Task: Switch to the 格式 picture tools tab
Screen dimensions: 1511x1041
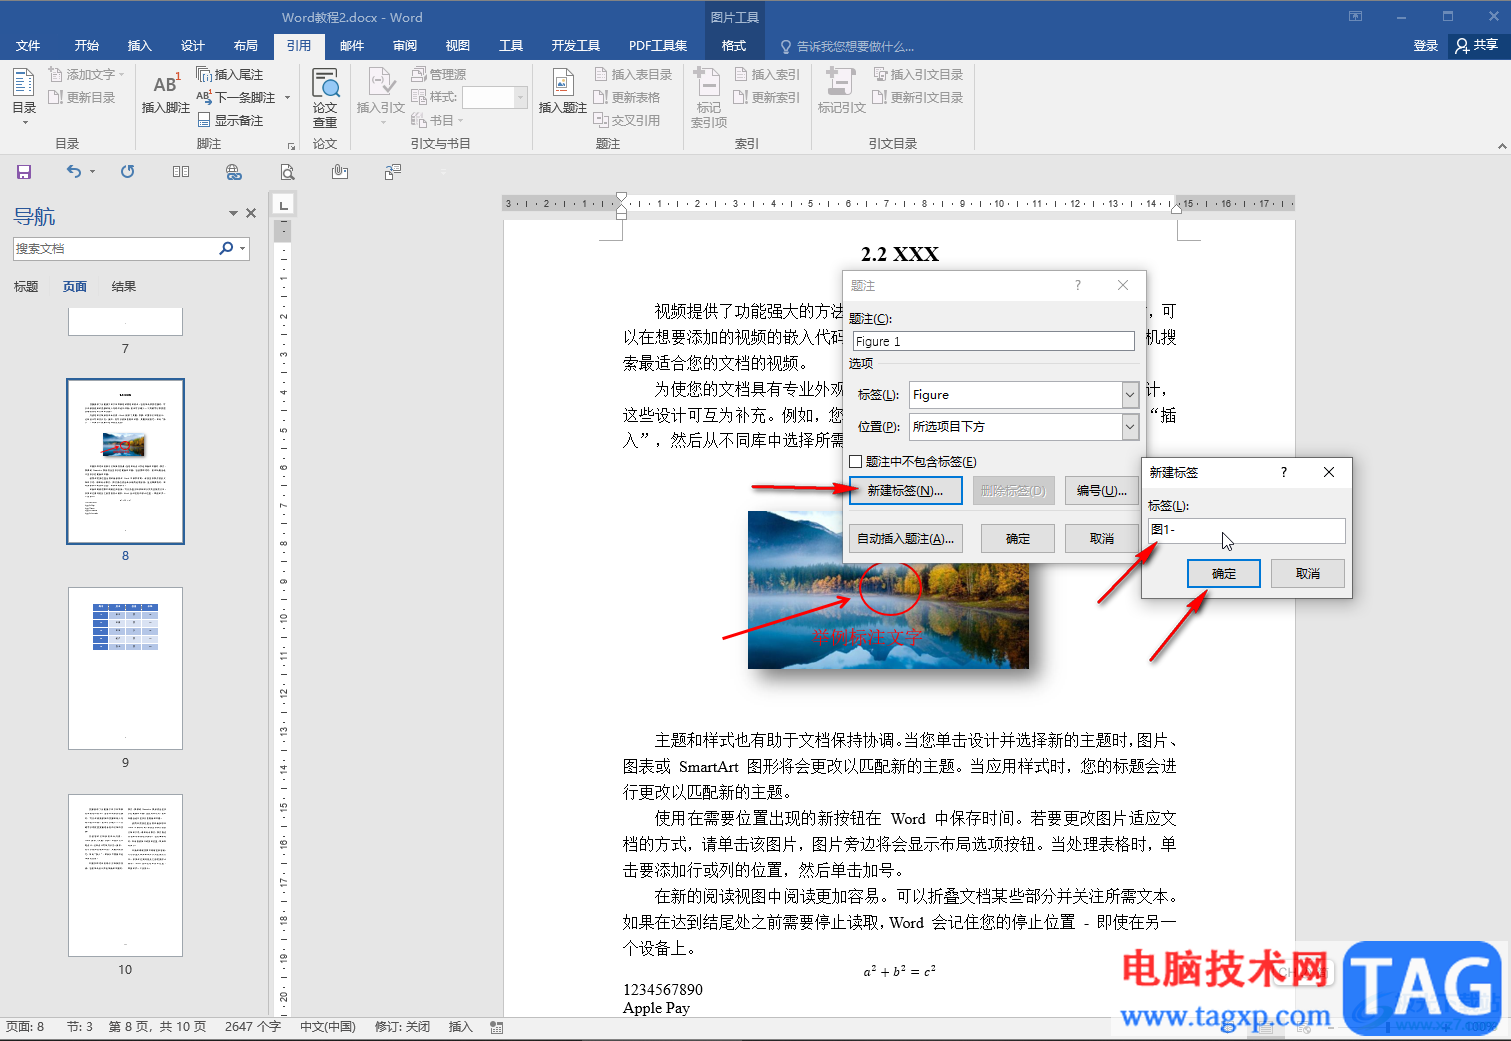Action: point(734,46)
